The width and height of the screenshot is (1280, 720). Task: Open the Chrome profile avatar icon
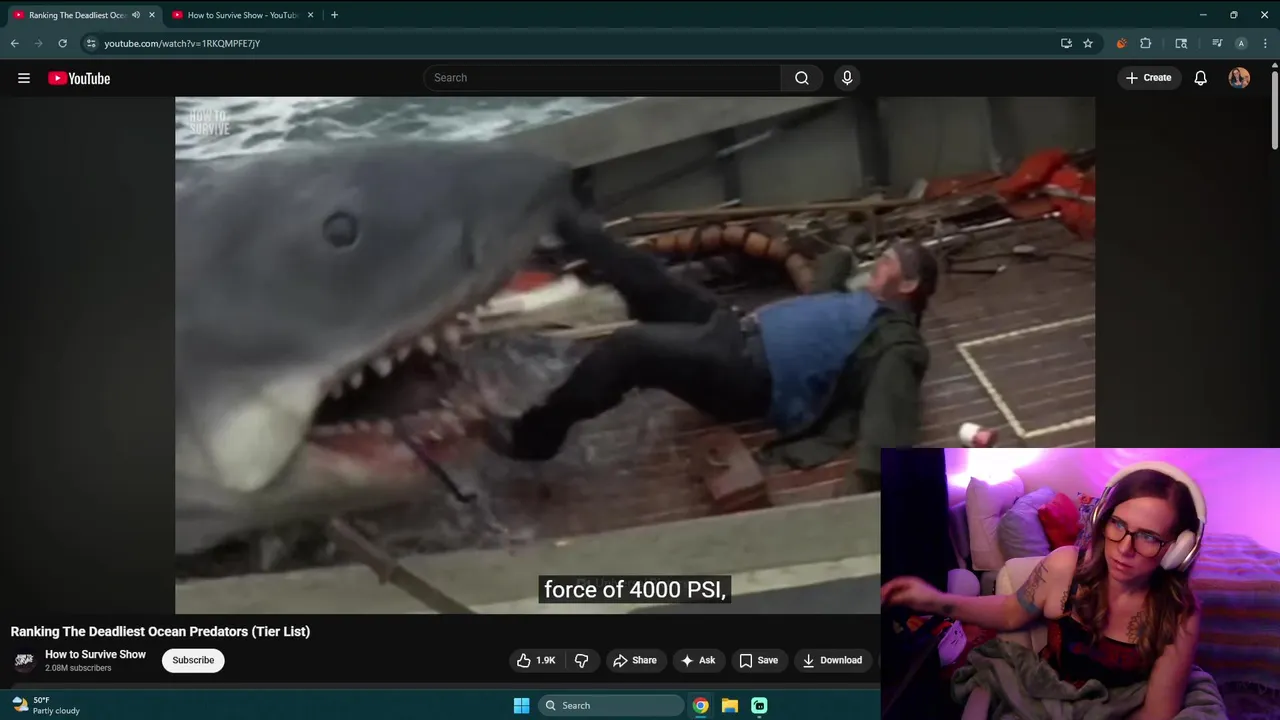coord(1241,43)
